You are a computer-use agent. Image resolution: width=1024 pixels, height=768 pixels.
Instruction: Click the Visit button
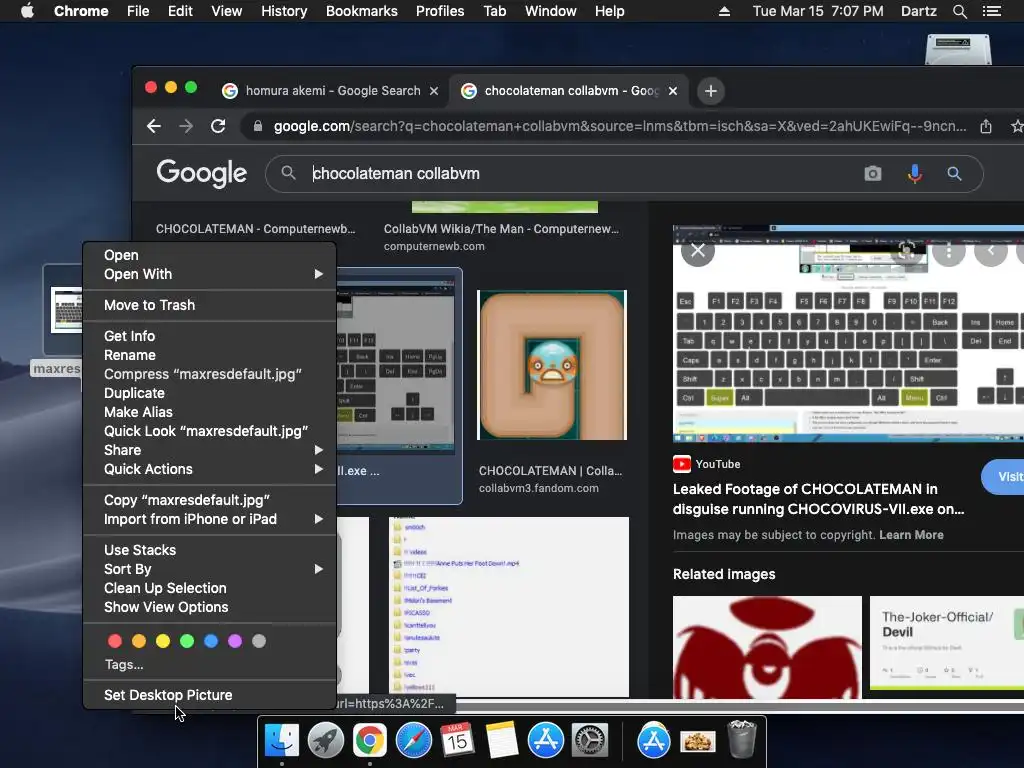1003,477
